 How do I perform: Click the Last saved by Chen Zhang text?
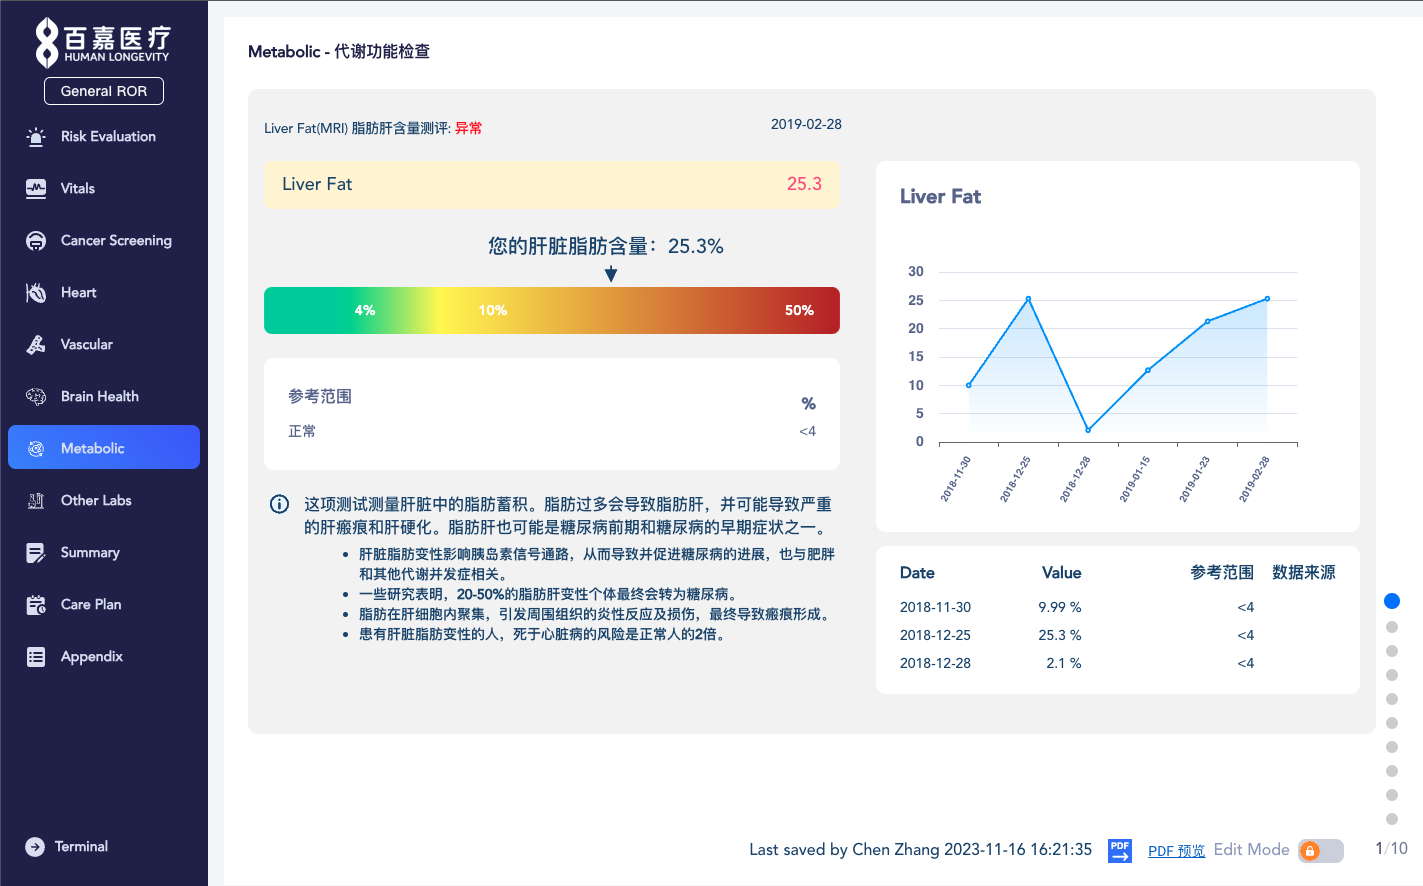point(920,849)
